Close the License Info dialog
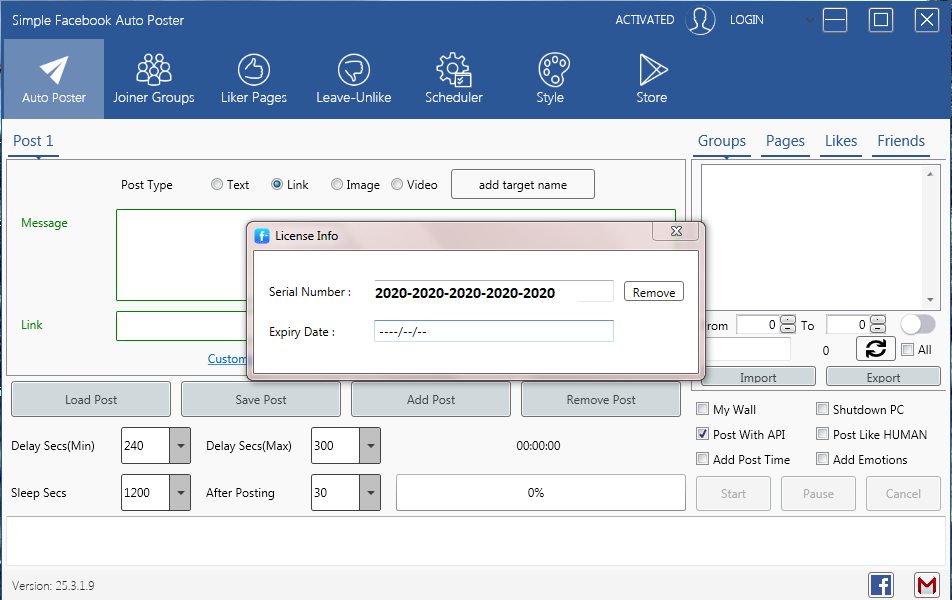The height and width of the screenshot is (600, 952). click(x=676, y=231)
